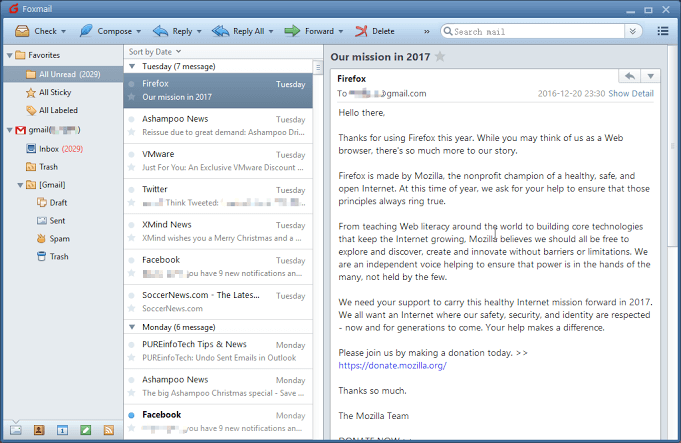Click the reading pane vertical scrollbar
The width and height of the screenshot is (681, 443).
point(672,146)
